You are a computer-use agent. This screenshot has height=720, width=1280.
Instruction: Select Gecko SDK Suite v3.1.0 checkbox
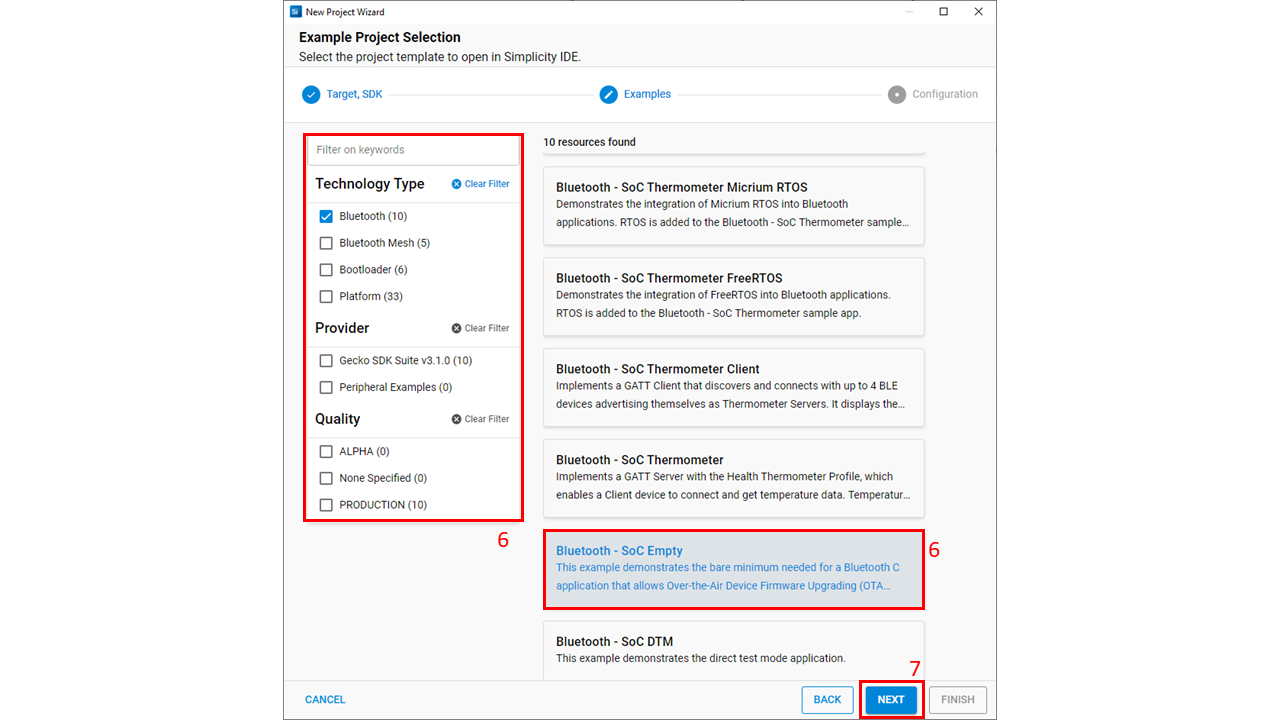(326, 361)
